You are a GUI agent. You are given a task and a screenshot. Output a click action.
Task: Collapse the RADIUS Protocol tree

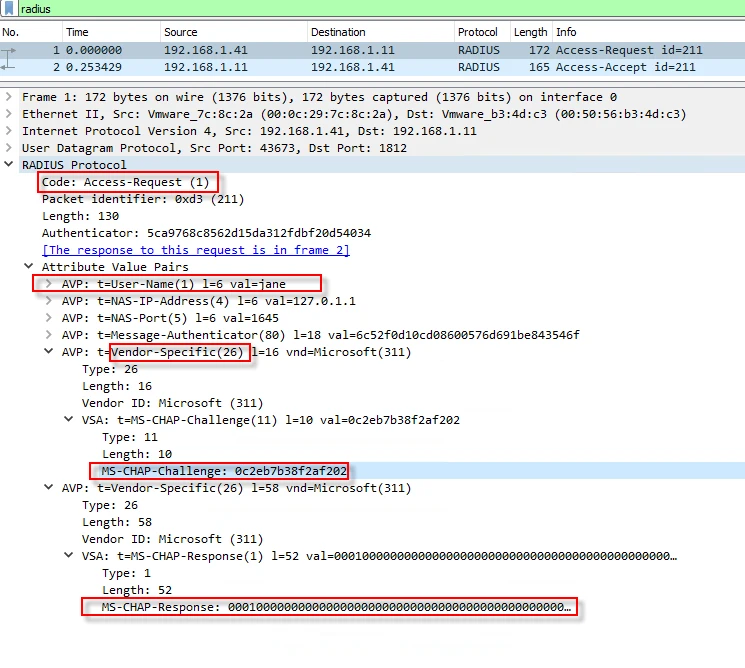pyautogui.click(x=9, y=165)
